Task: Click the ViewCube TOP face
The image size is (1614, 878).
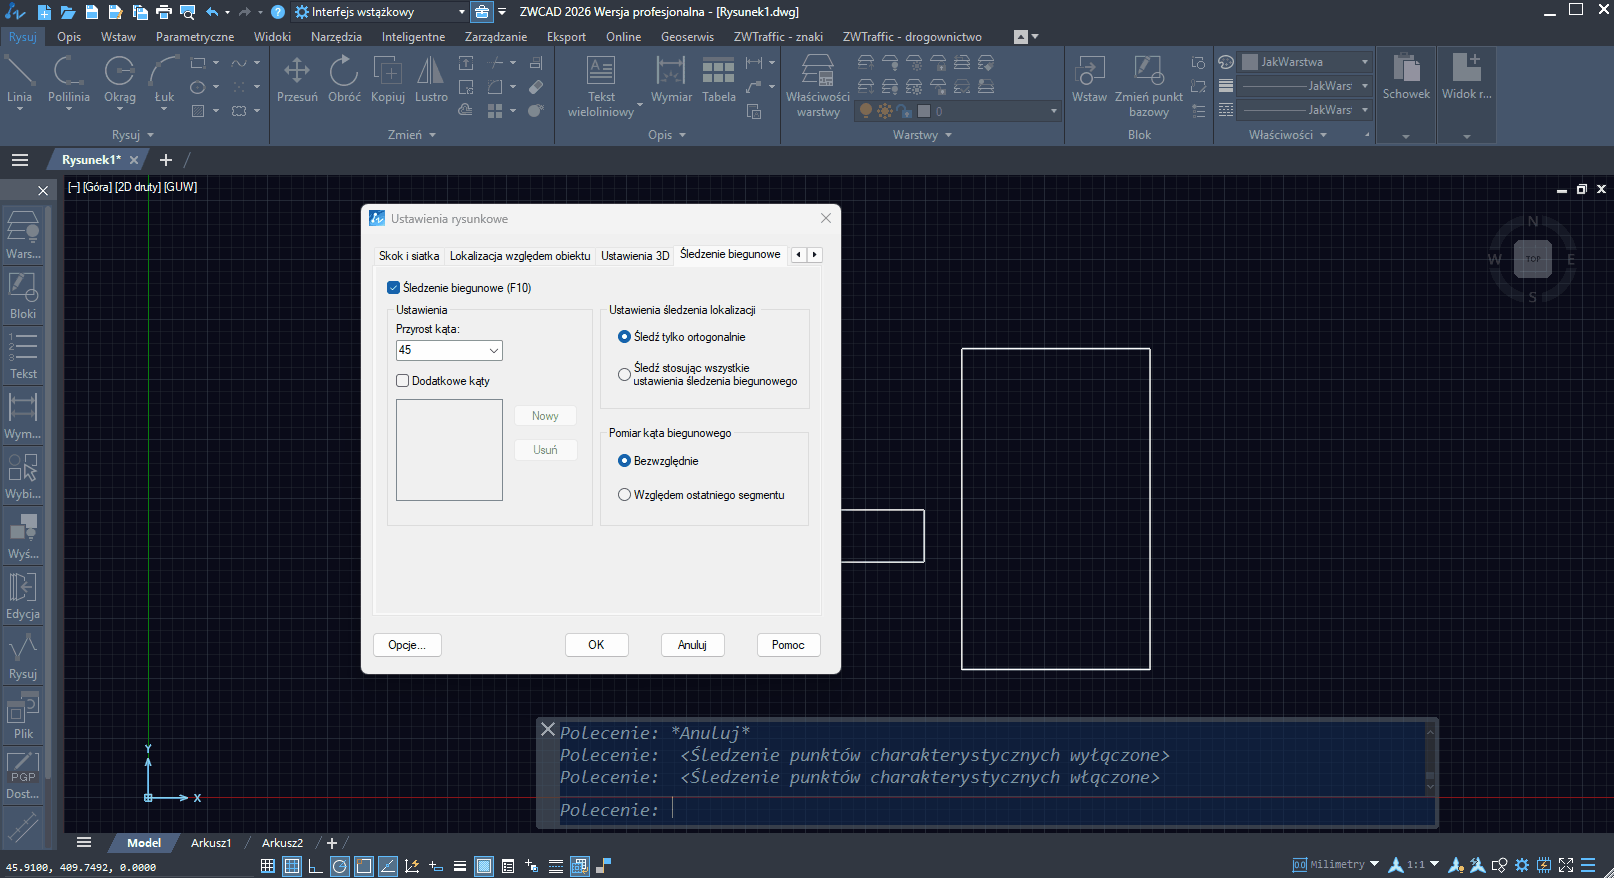Action: click(x=1532, y=259)
